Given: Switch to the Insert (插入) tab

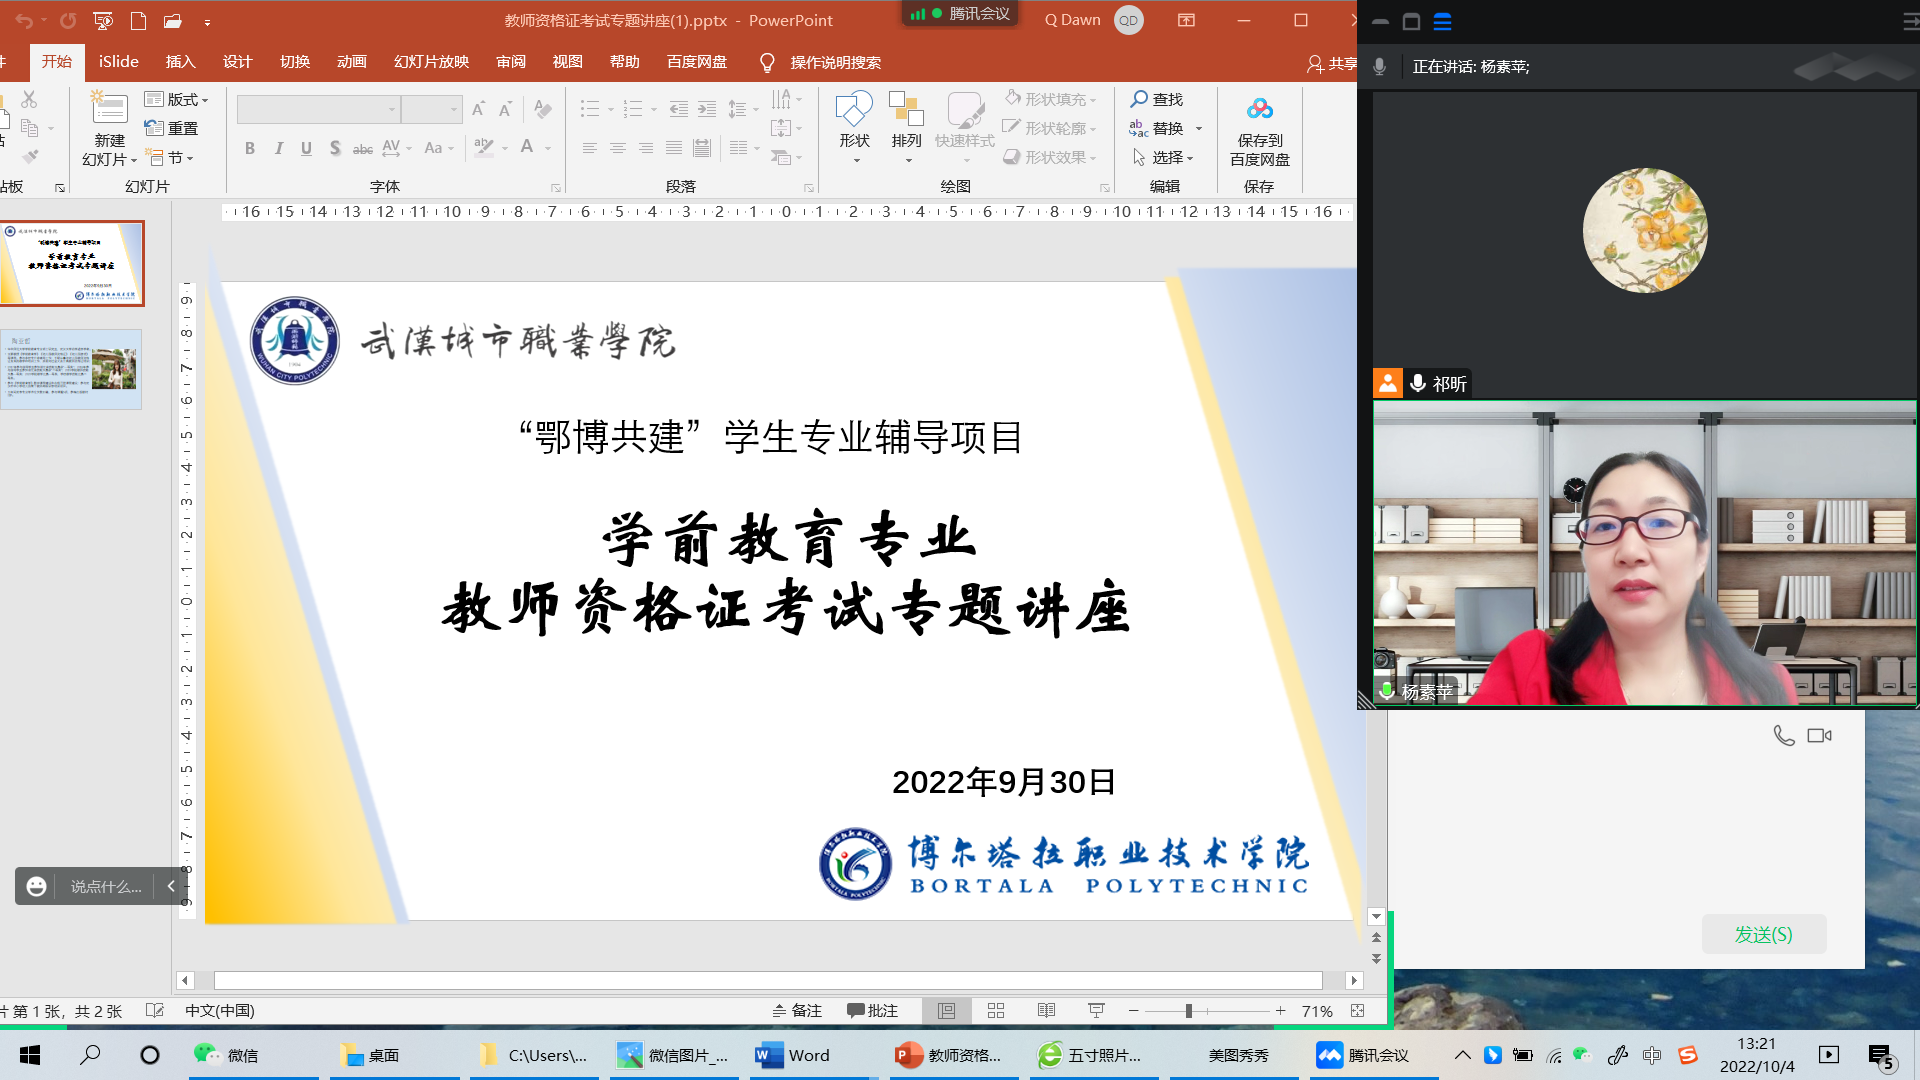Looking at the screenshot, I should point(180,62).
